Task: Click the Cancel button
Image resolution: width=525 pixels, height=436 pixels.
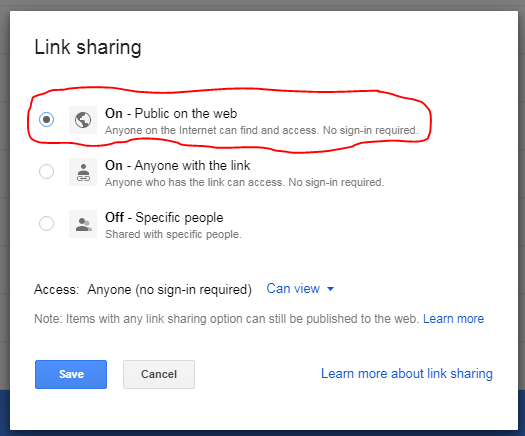Action: click(x=159, y=374)
